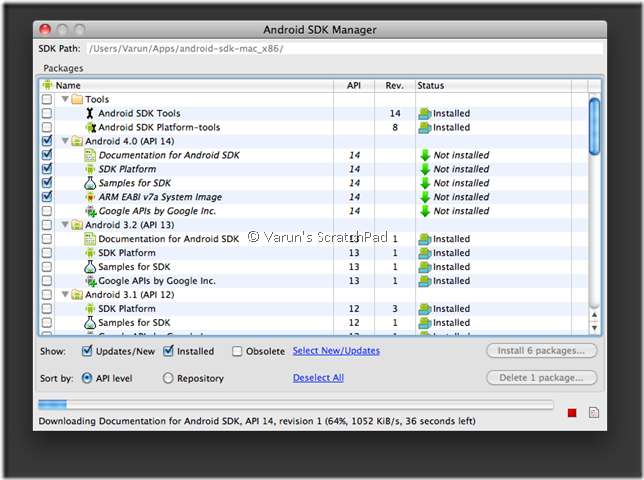Click the API 14 Samples for SDK flask icon
This screenshot has height=480, width=644.
tap(90, 183)
